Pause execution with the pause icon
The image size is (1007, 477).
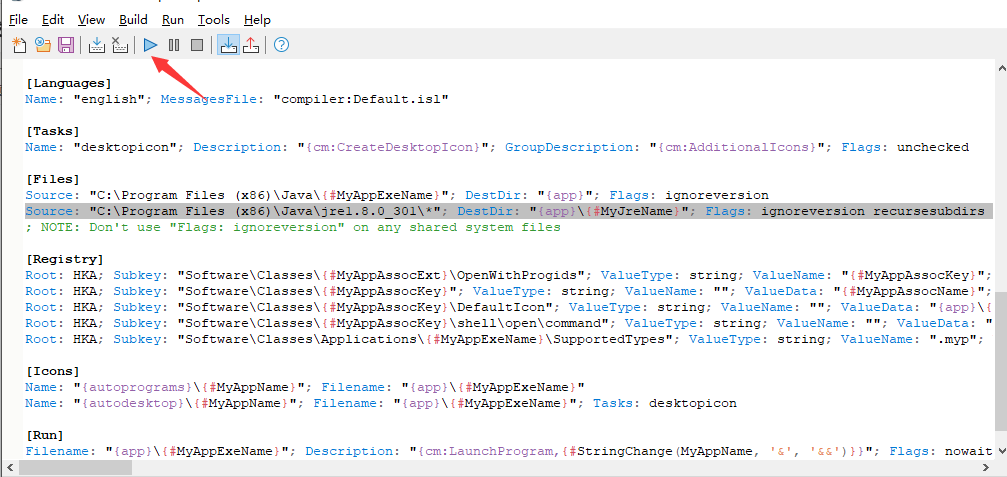coord(173,45)
